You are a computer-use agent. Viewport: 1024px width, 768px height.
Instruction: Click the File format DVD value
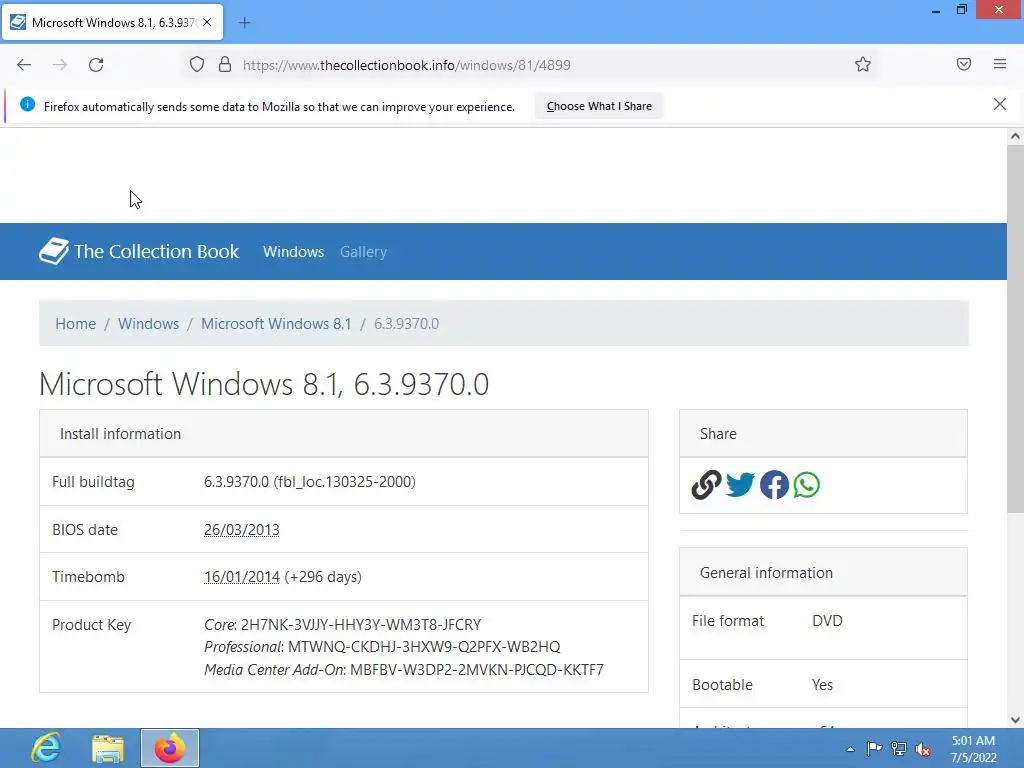click(827, 621)
